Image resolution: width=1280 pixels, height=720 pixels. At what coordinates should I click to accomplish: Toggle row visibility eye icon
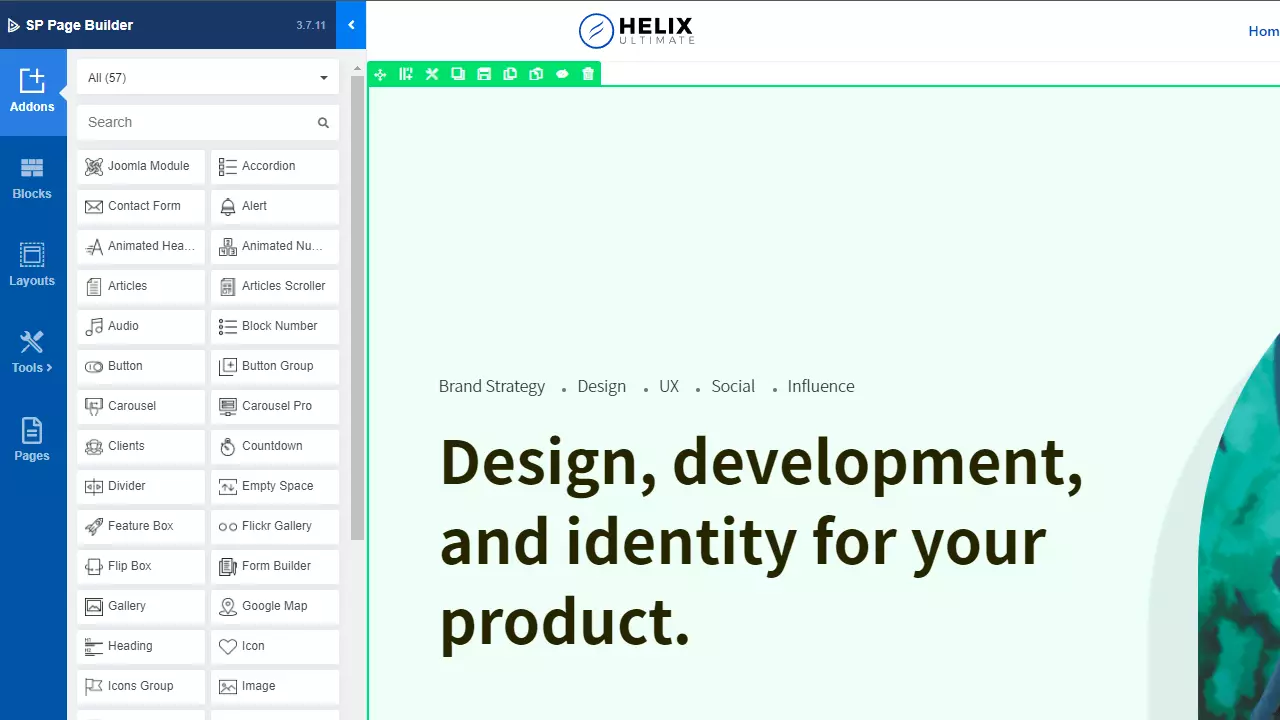(x=562, y=75)
